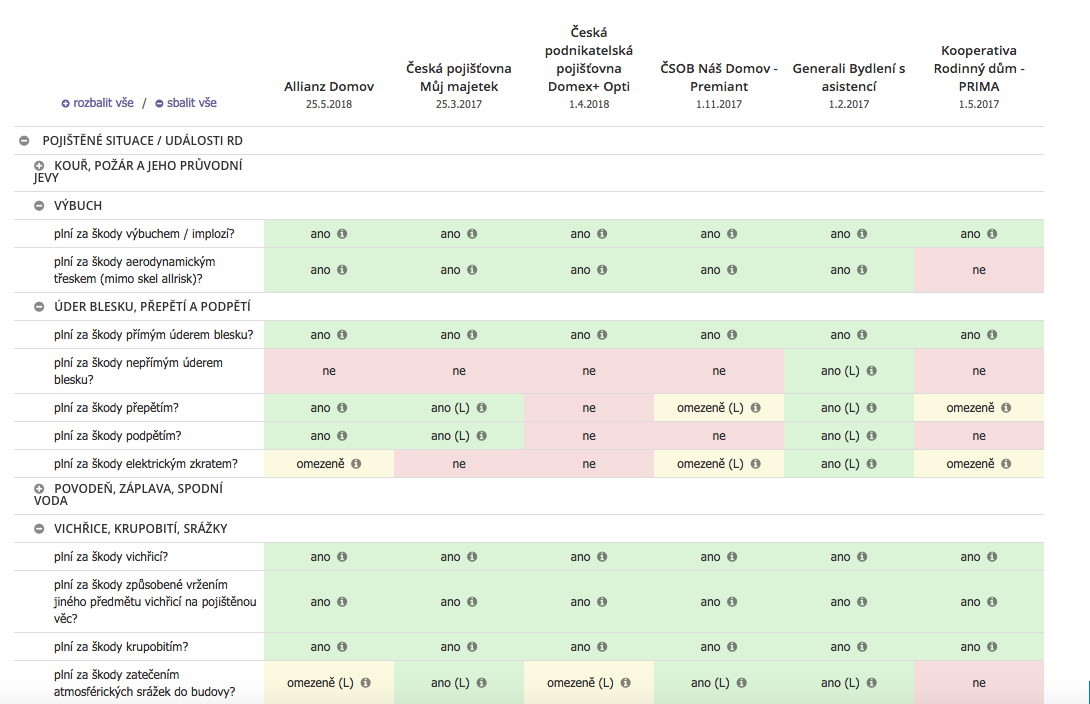
Task: Open info icon for ČSOB in 'elektrickým zkratem' row
Action: [x=756, y=464]
